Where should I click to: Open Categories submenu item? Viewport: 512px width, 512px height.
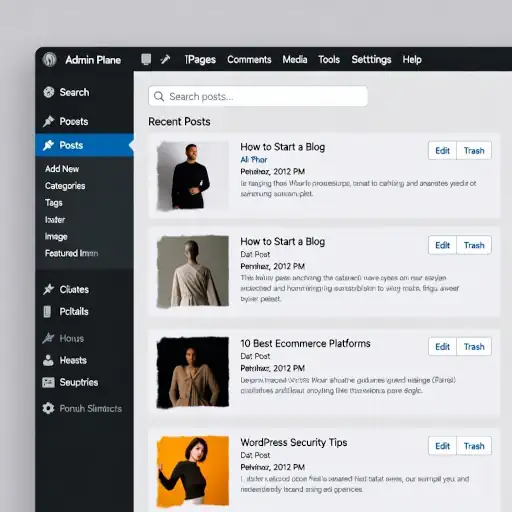coord(65,186)
